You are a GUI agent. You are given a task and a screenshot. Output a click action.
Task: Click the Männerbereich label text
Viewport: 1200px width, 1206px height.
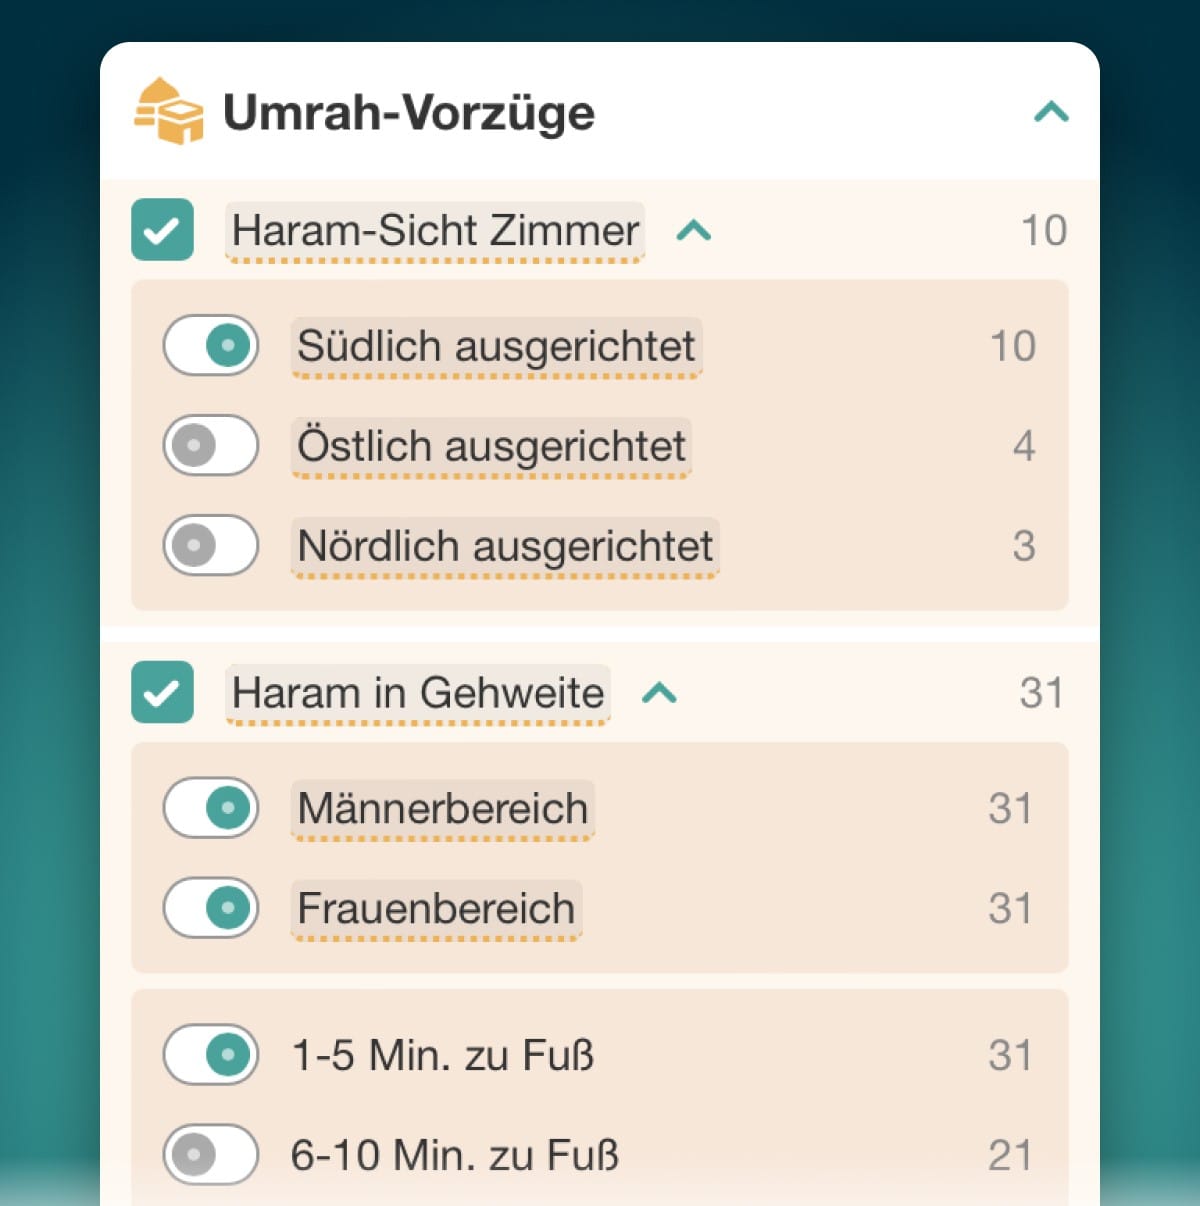point(443,808)
